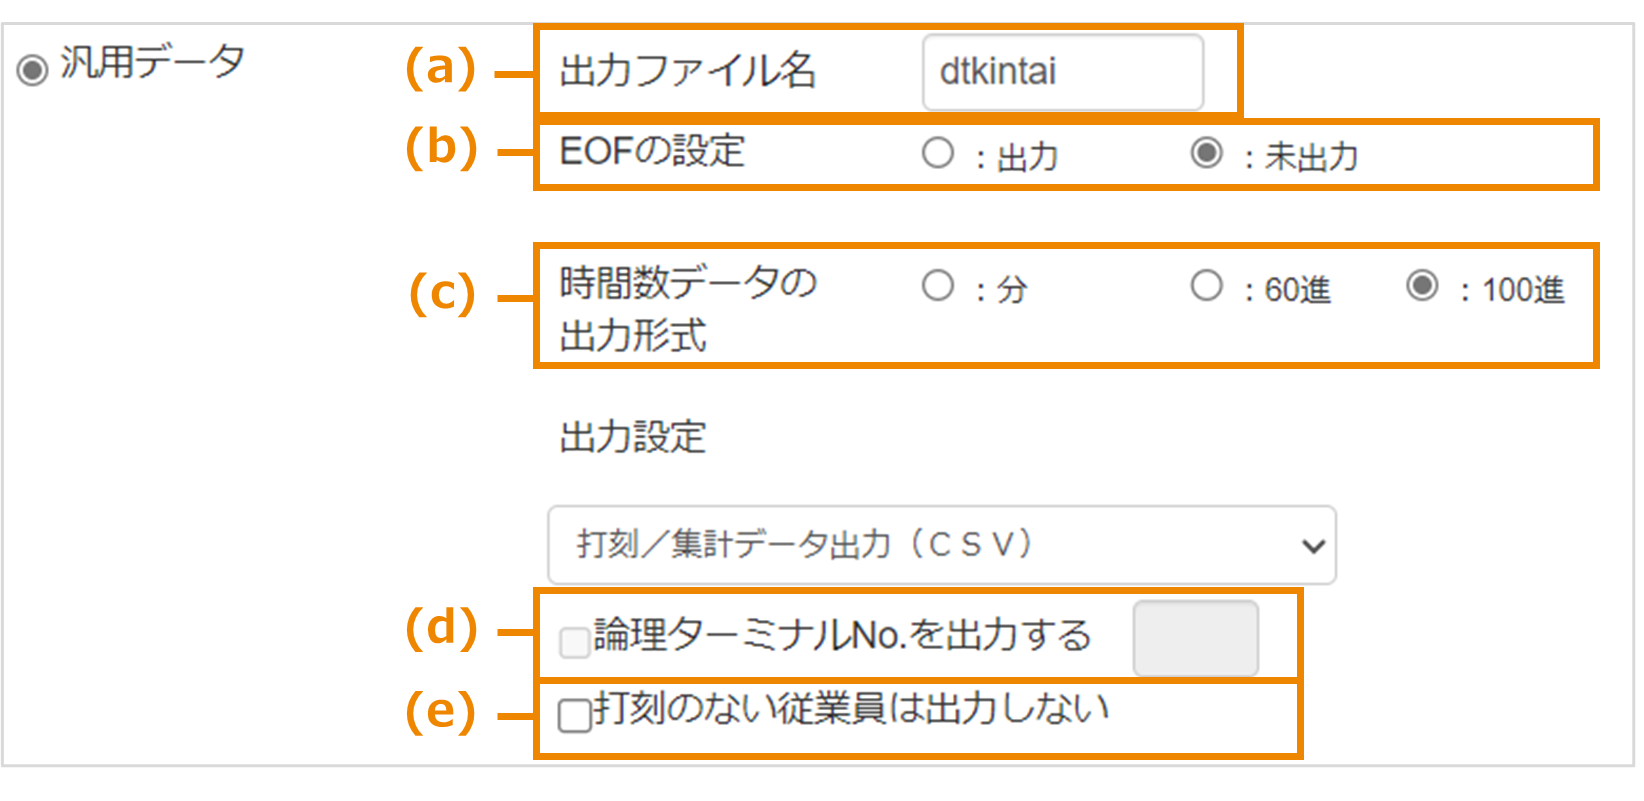This screenshot has width=1644, height=801.
Task: Click inside the dtkintai filename field
Action: click(x=1063, y=71)
